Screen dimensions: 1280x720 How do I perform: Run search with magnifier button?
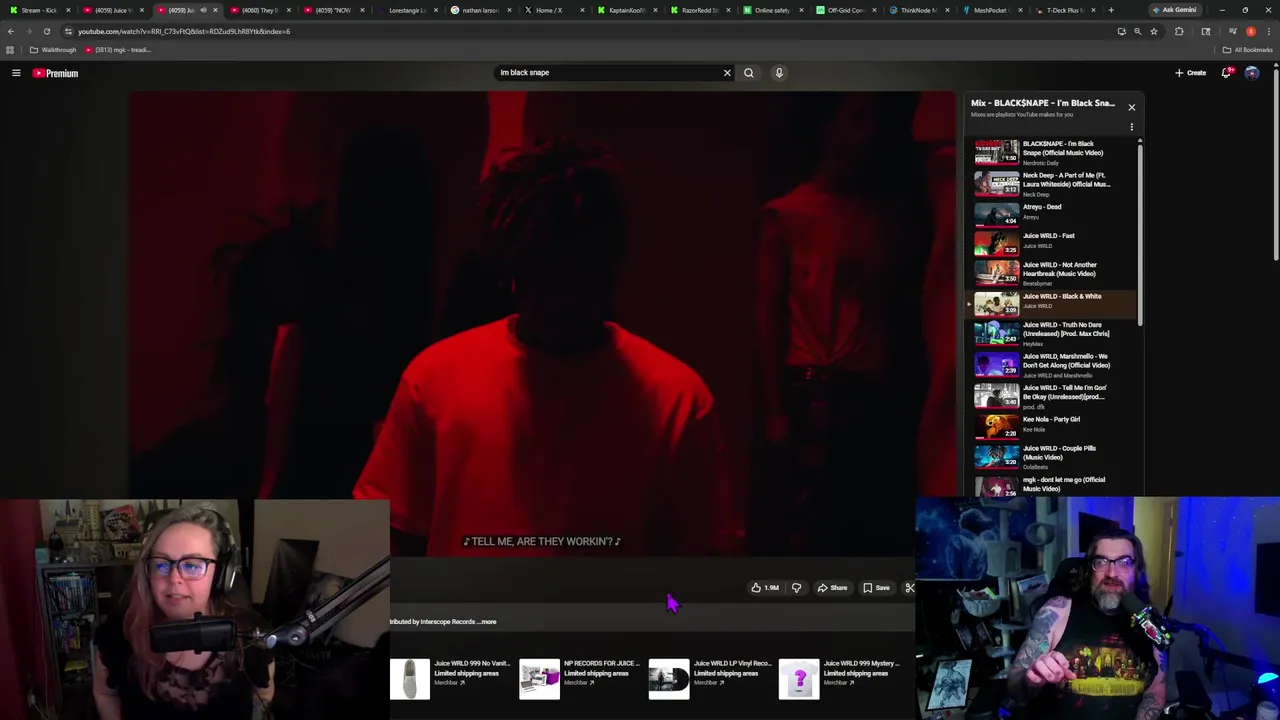748,73
